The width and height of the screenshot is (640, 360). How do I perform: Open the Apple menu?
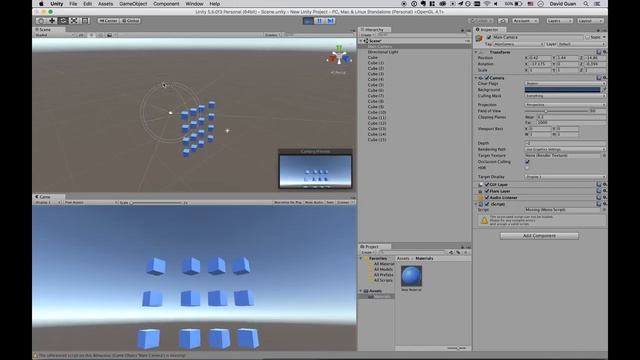point(41,4)
